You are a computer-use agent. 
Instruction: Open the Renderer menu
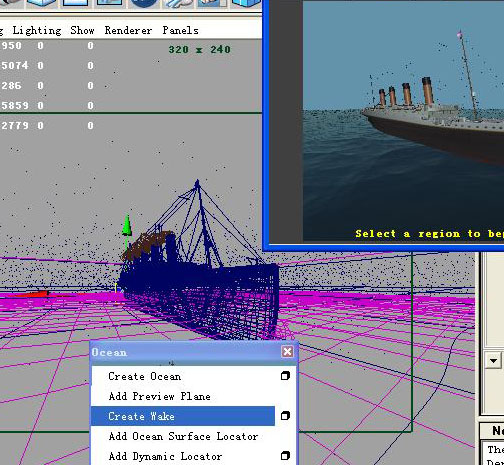click(128, 31)
